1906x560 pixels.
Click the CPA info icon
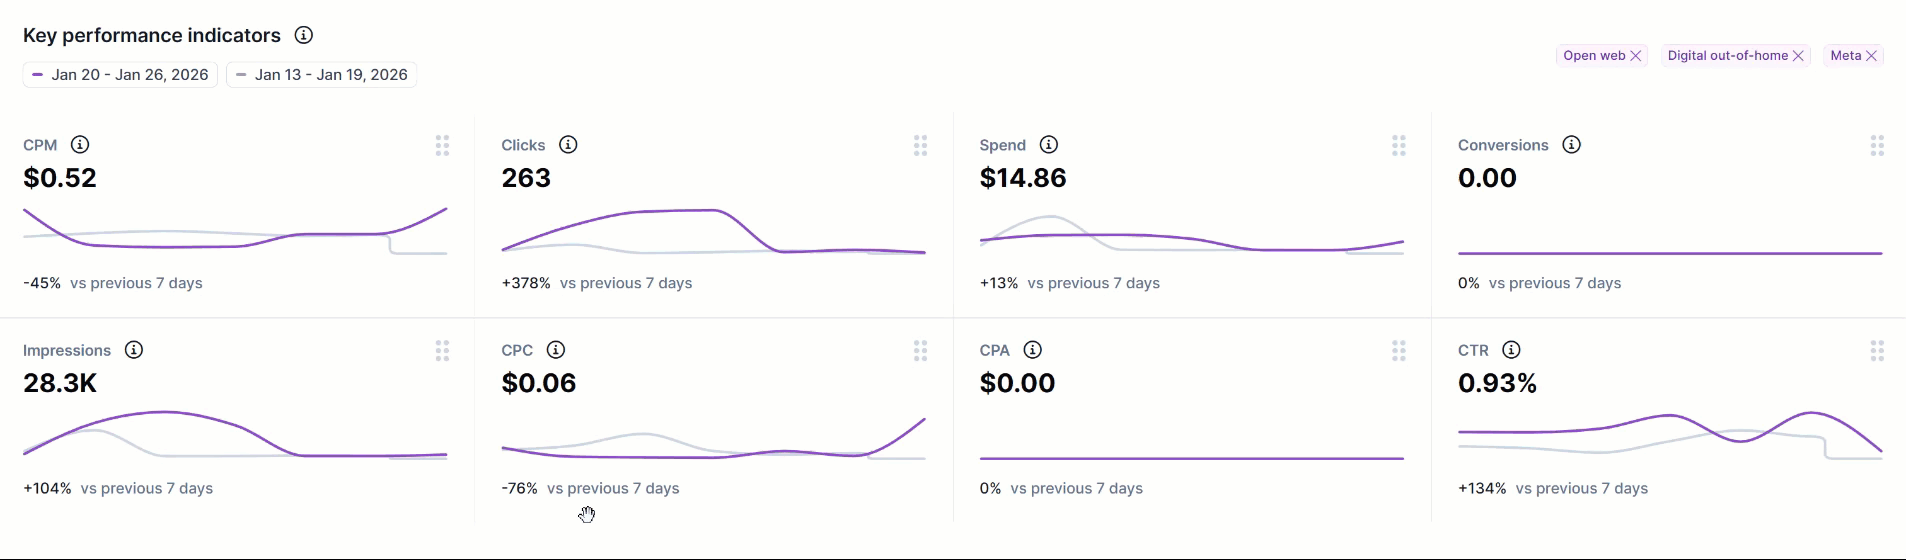pyautogui.click(x=1033, y=350)
